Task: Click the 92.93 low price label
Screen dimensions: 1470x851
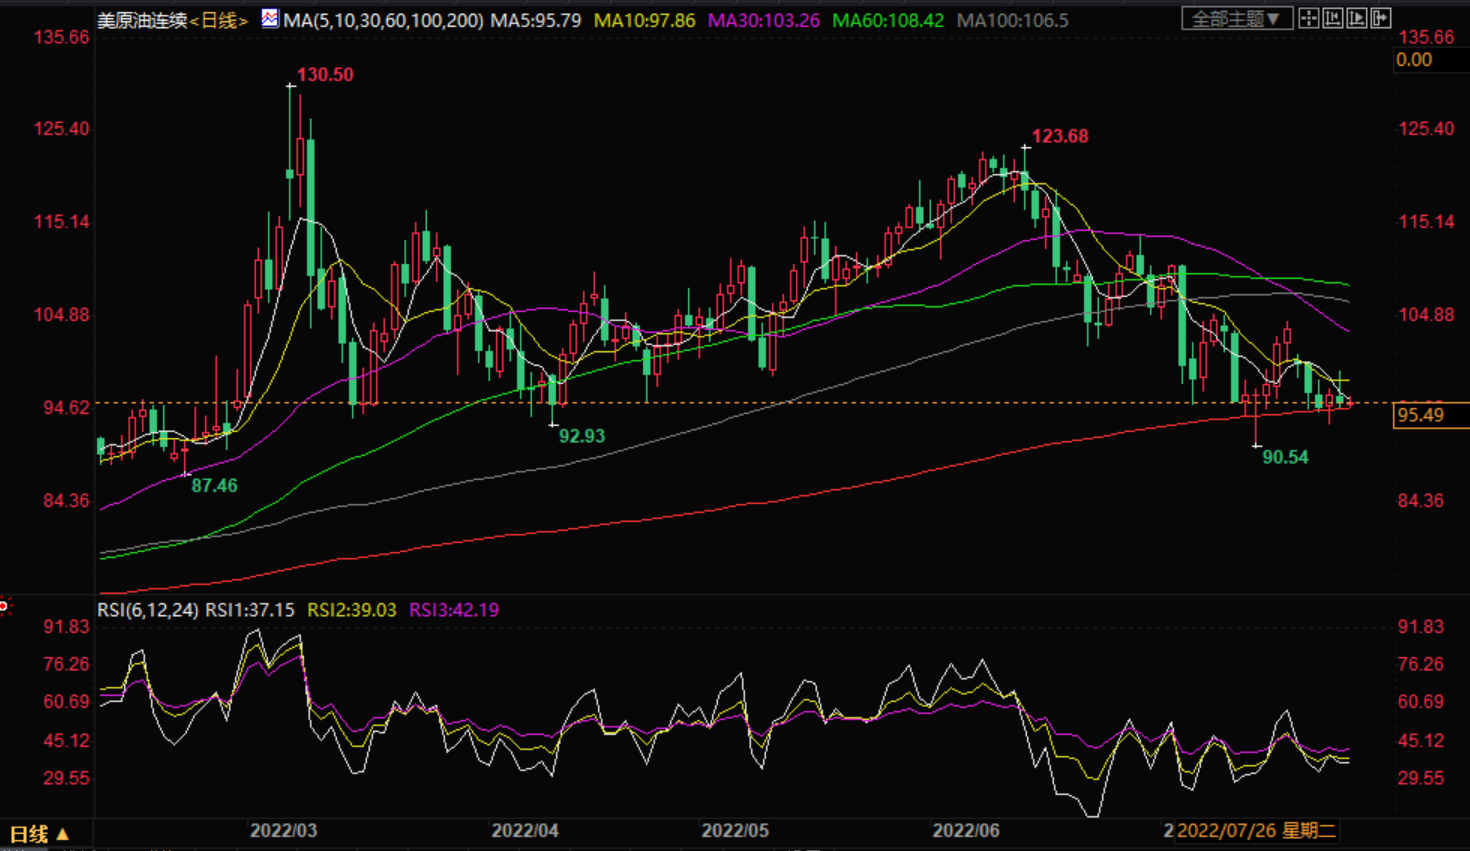Action: pos(582,436)
